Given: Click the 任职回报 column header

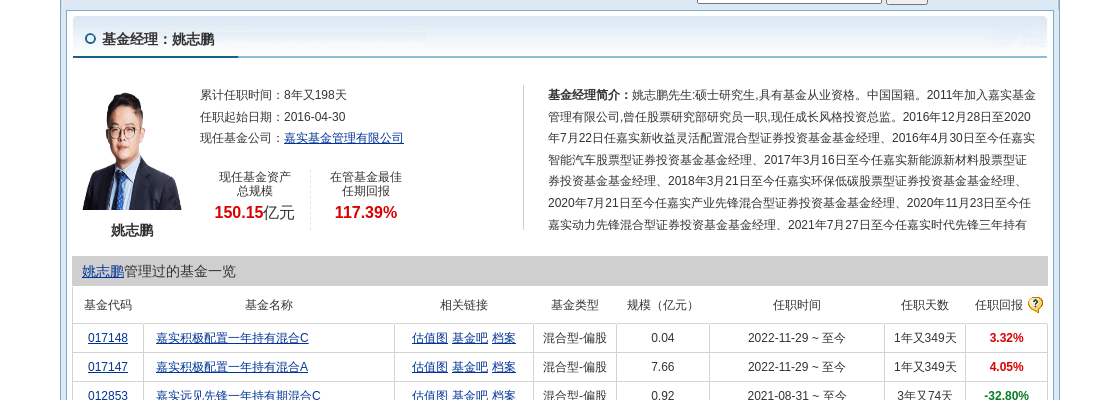Looking at the screenshot, I should (999, 305).
